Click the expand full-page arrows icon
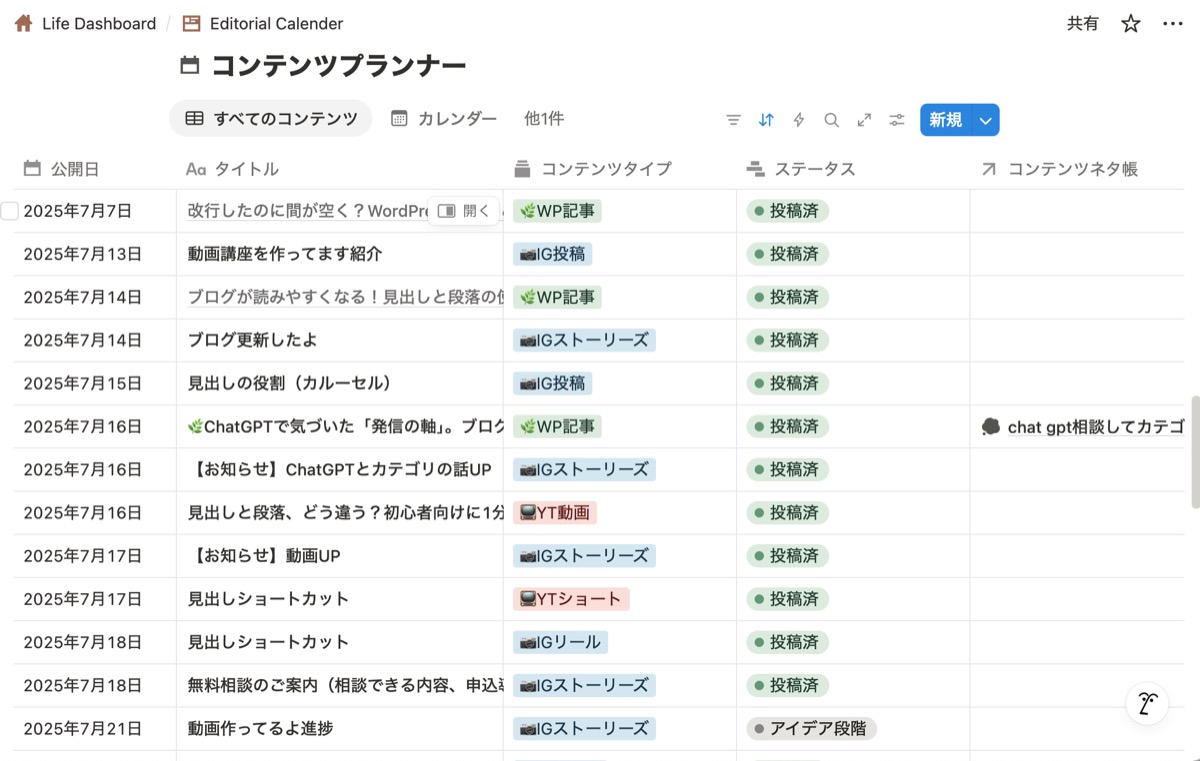The height and width of the screenshot is (761, 1200). click(864, 120)
